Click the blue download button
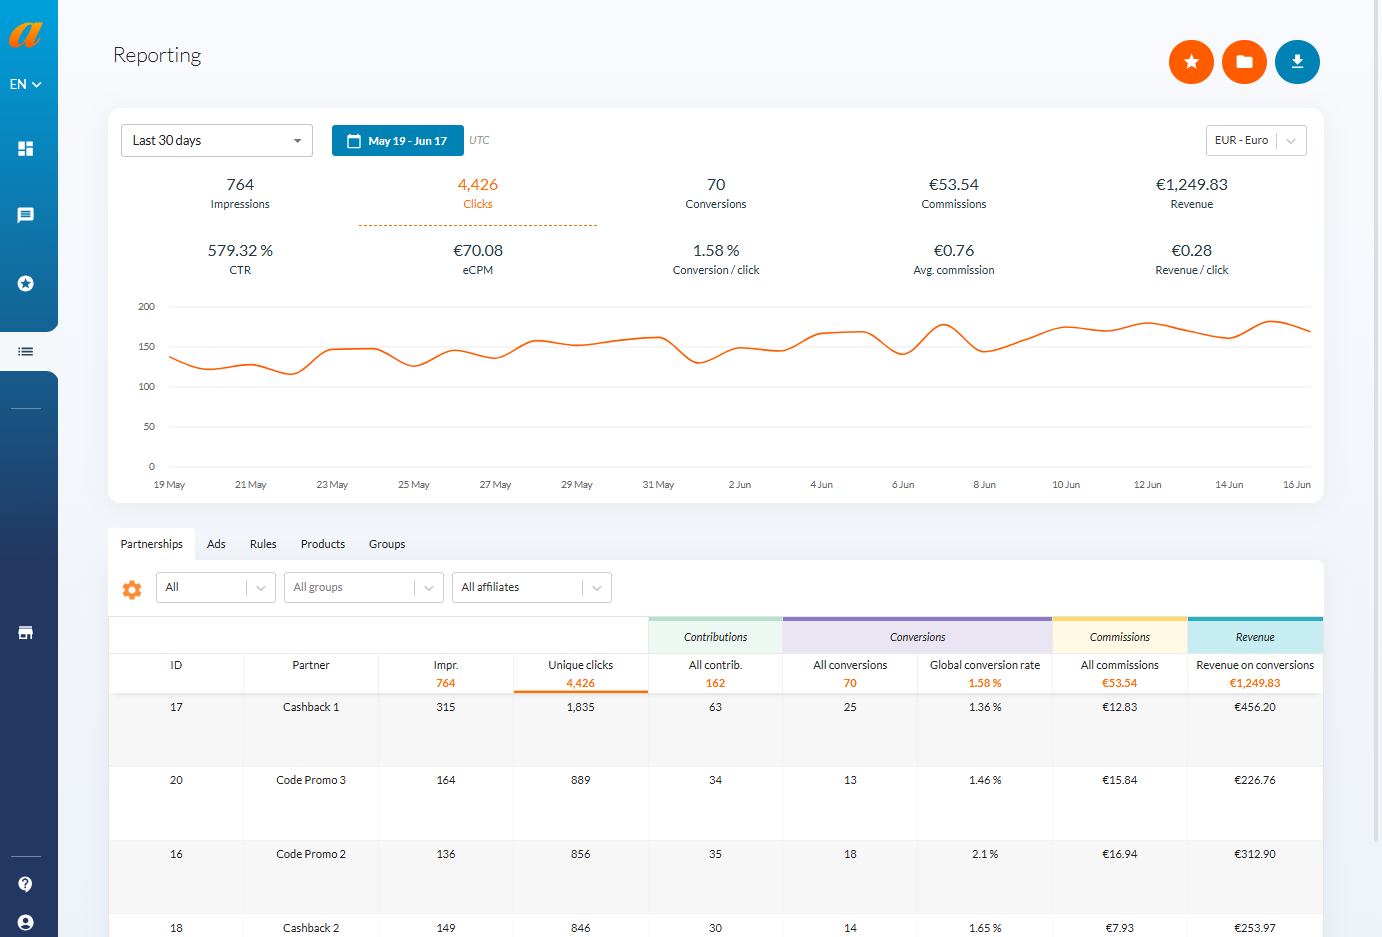Image resolution: width=1382 pixels, height=937 pixels. [x=1297, y=62]
